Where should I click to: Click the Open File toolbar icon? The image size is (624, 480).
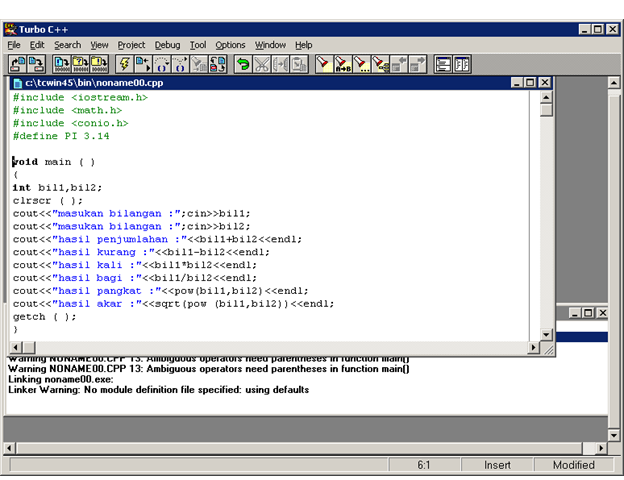point(17,64)
